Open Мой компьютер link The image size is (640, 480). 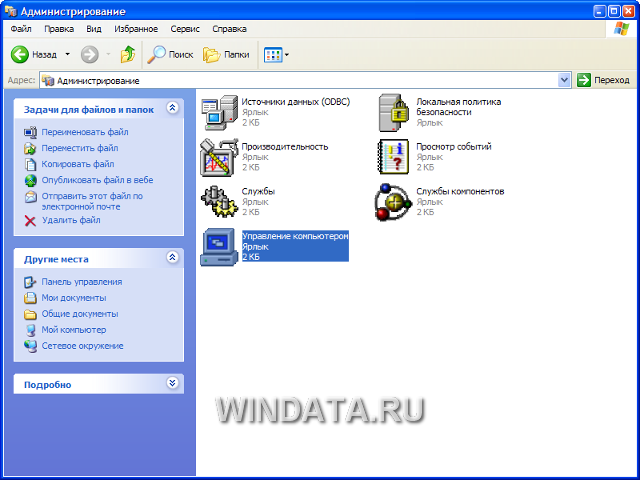pos(74,329)
